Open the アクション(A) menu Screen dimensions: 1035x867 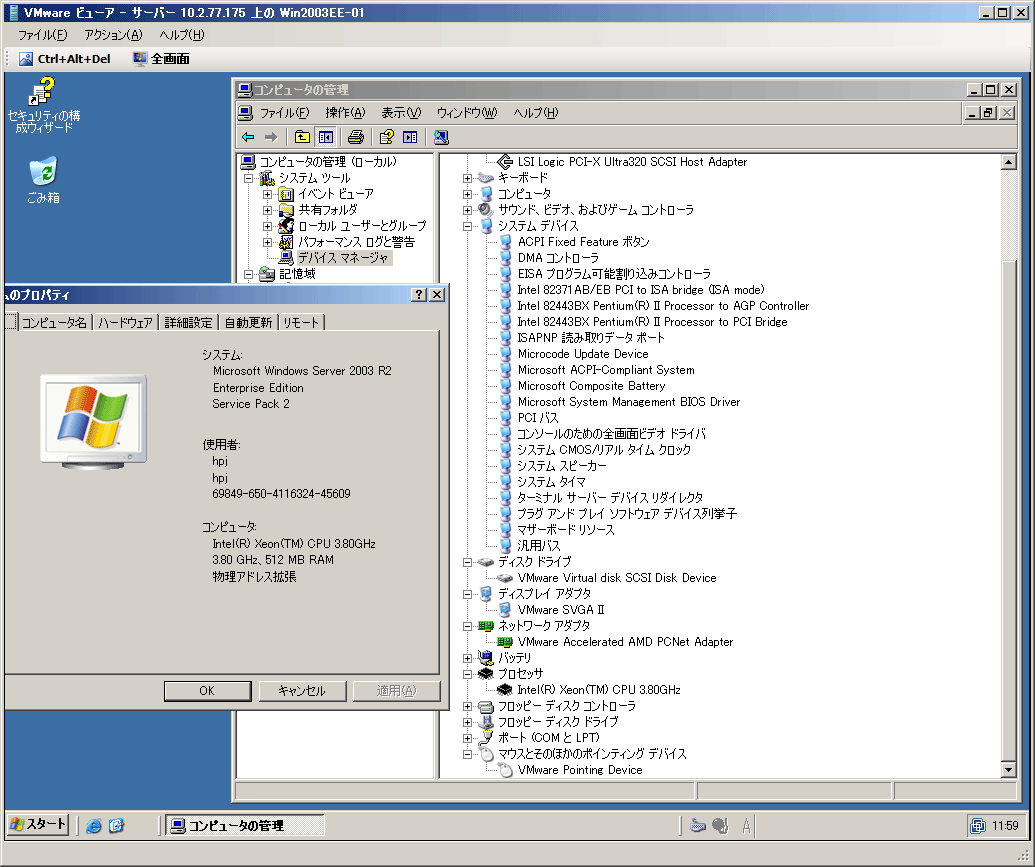tap(113, 35)
